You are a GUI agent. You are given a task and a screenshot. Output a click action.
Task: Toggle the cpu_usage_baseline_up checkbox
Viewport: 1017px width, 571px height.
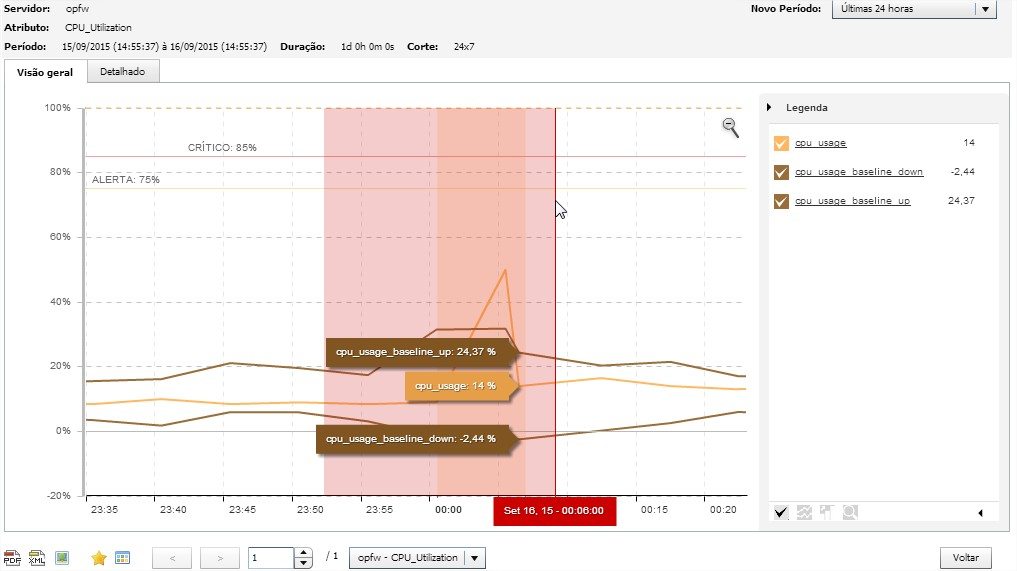point(782,201)
